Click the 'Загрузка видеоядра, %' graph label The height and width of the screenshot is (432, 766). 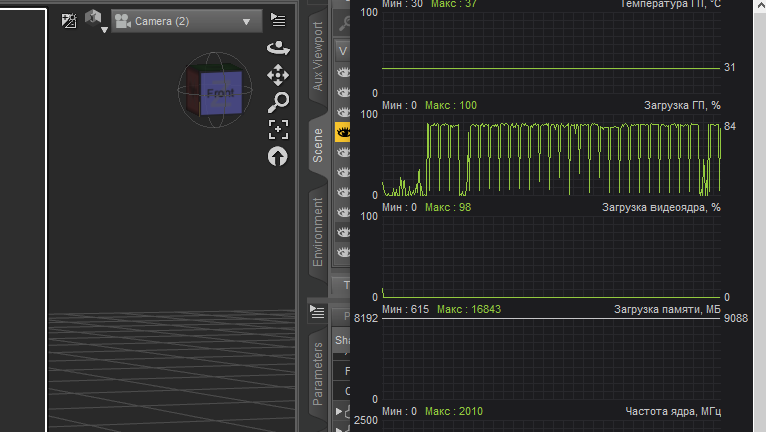(x=661, y=207)
